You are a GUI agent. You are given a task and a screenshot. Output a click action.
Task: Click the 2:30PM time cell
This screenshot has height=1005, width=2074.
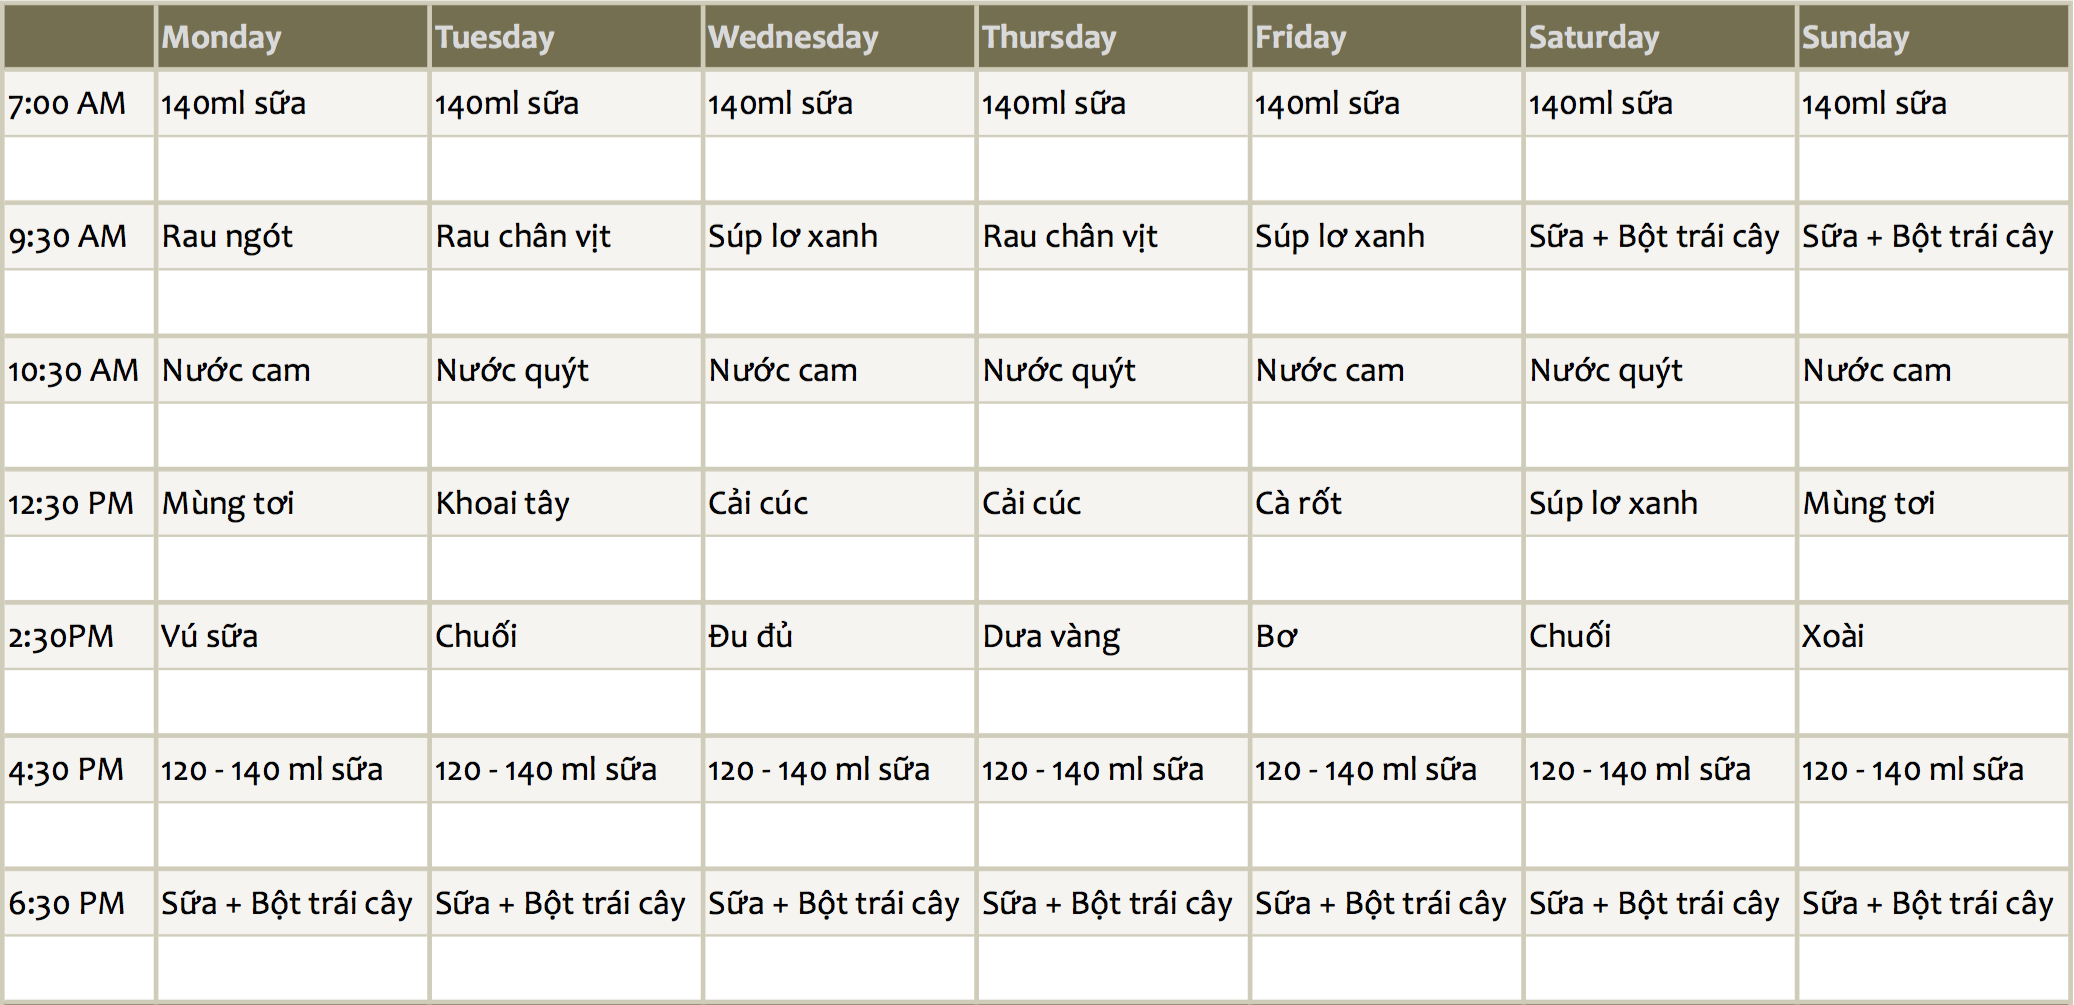tap(79, 636)
